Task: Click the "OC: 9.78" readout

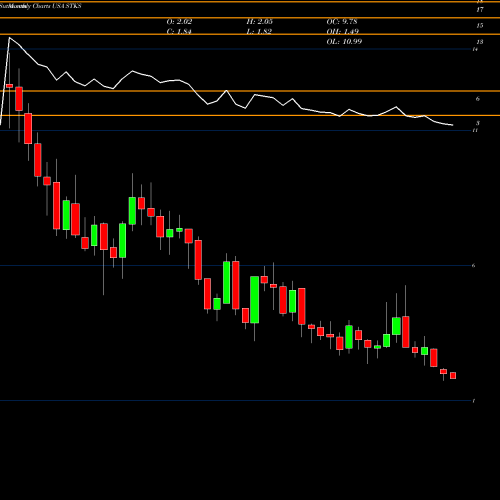Action: click(x=342, y=22)
